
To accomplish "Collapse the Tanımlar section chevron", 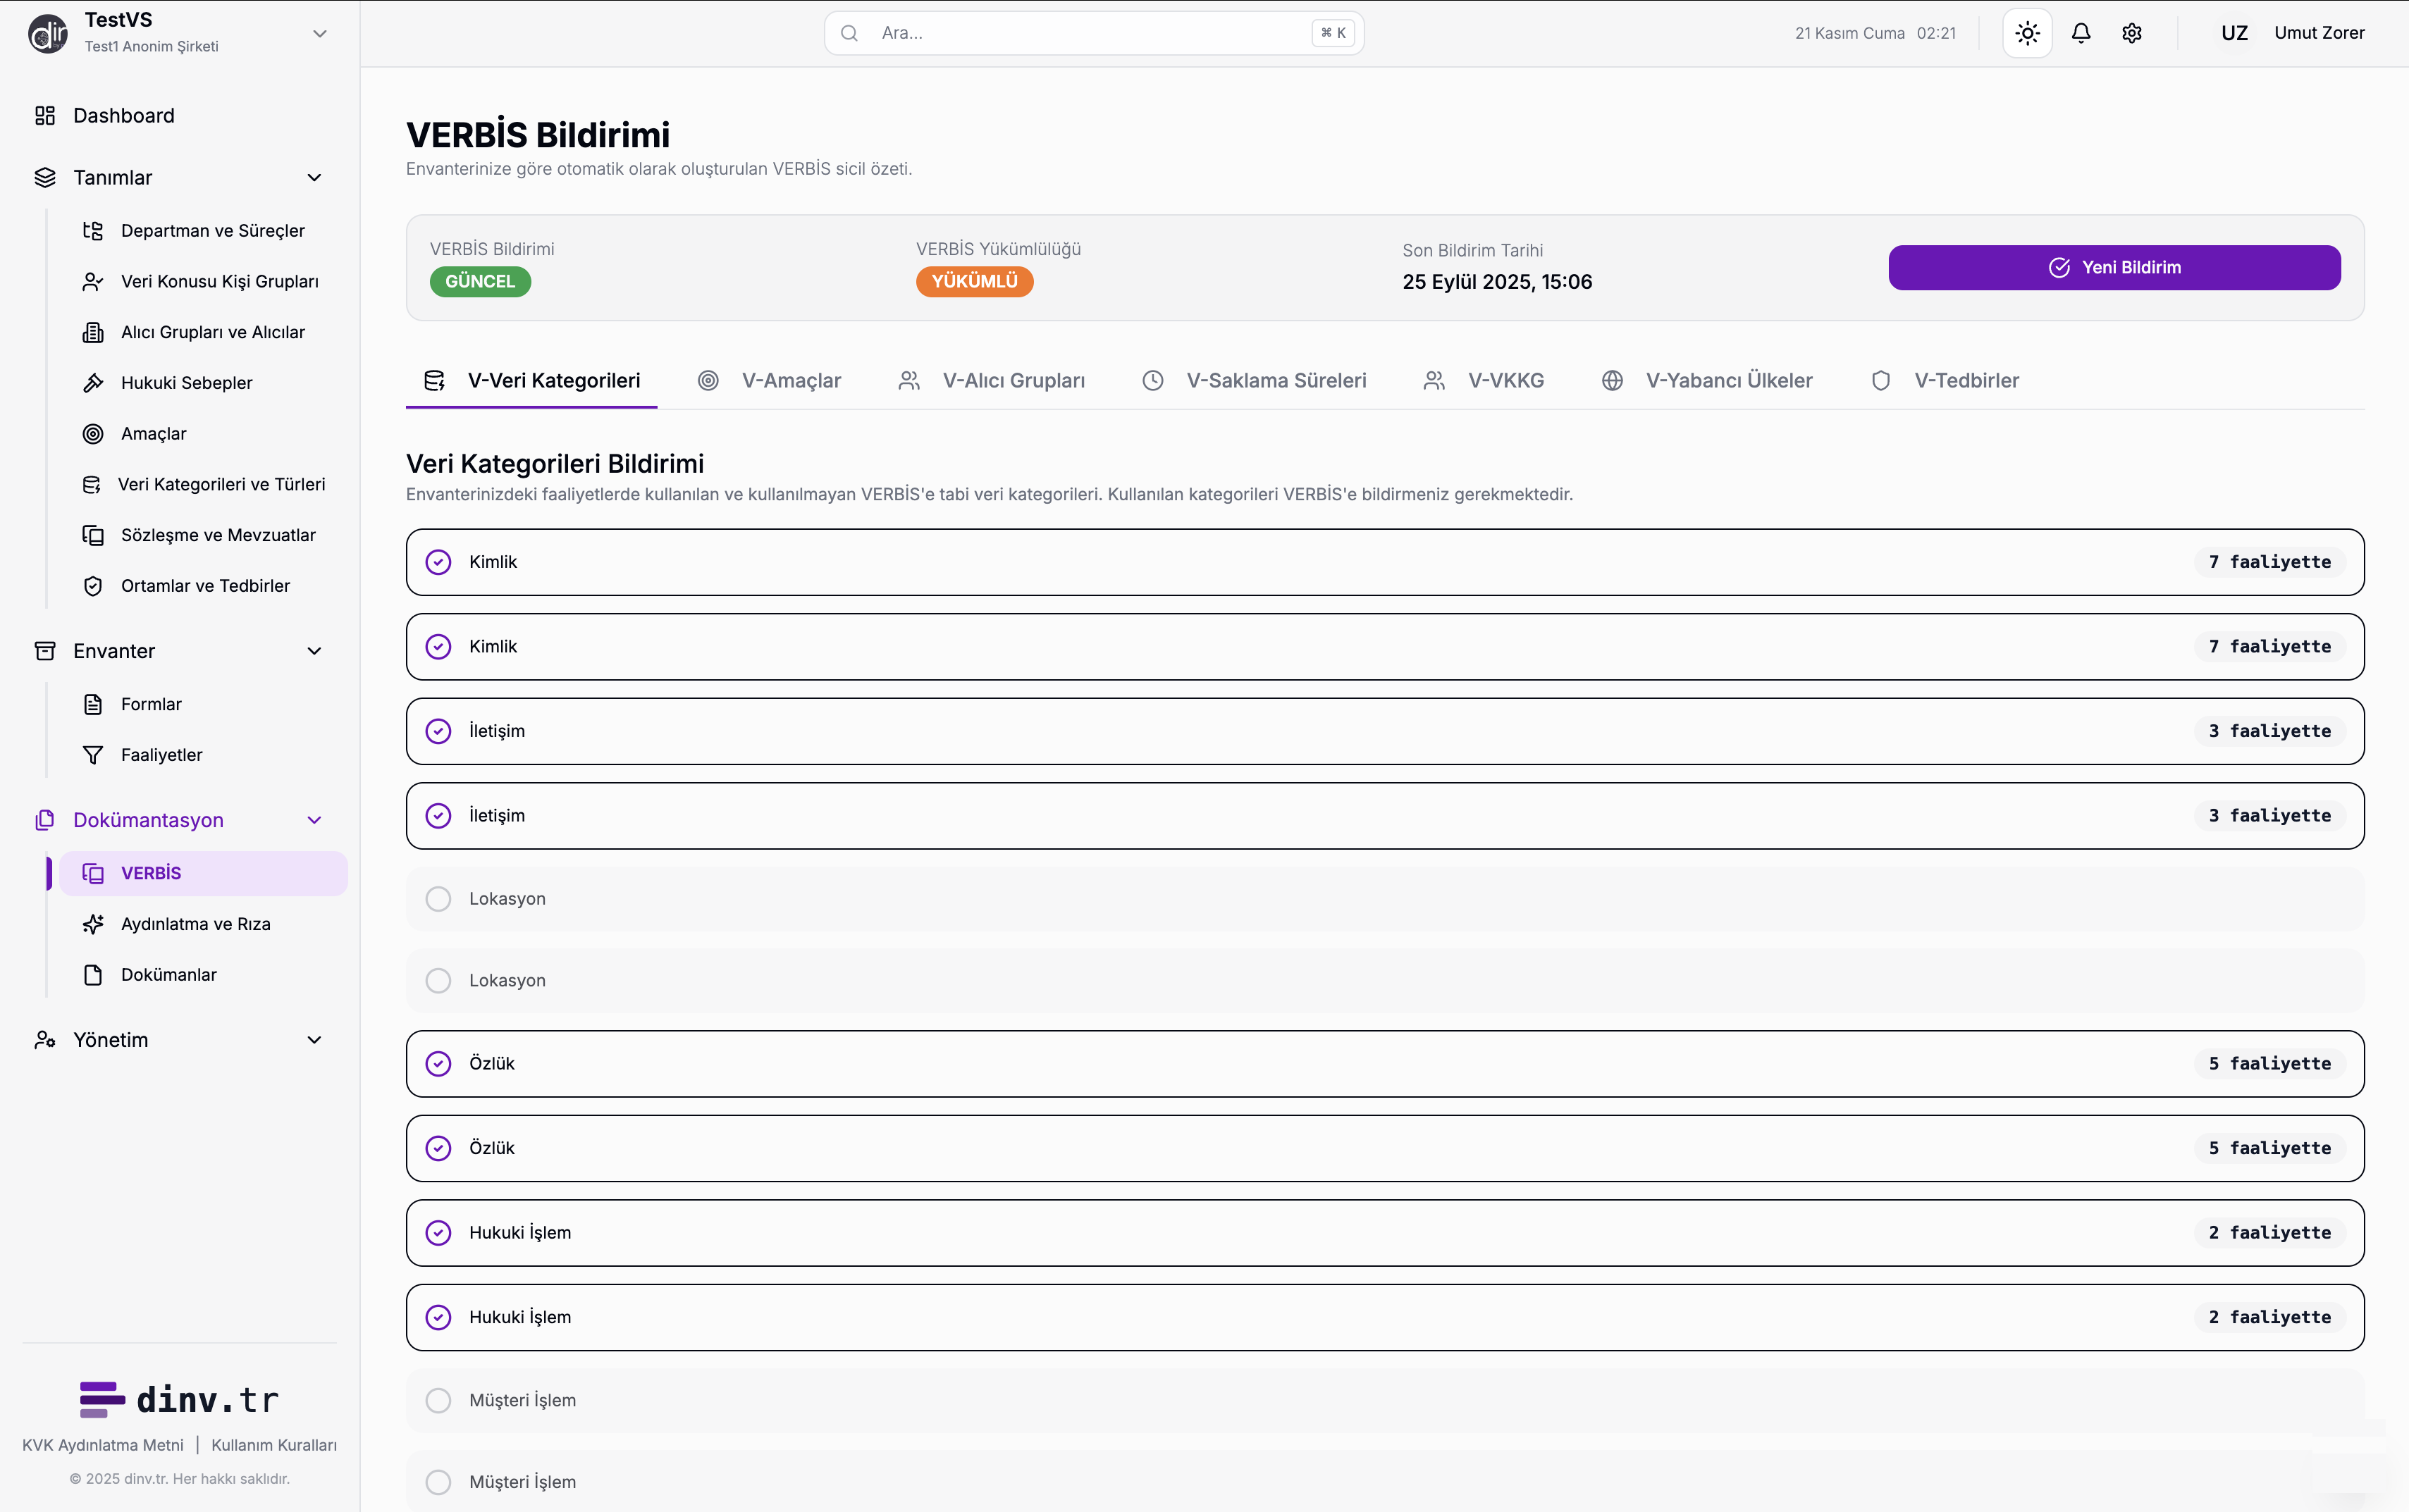I will pos(314,178).
